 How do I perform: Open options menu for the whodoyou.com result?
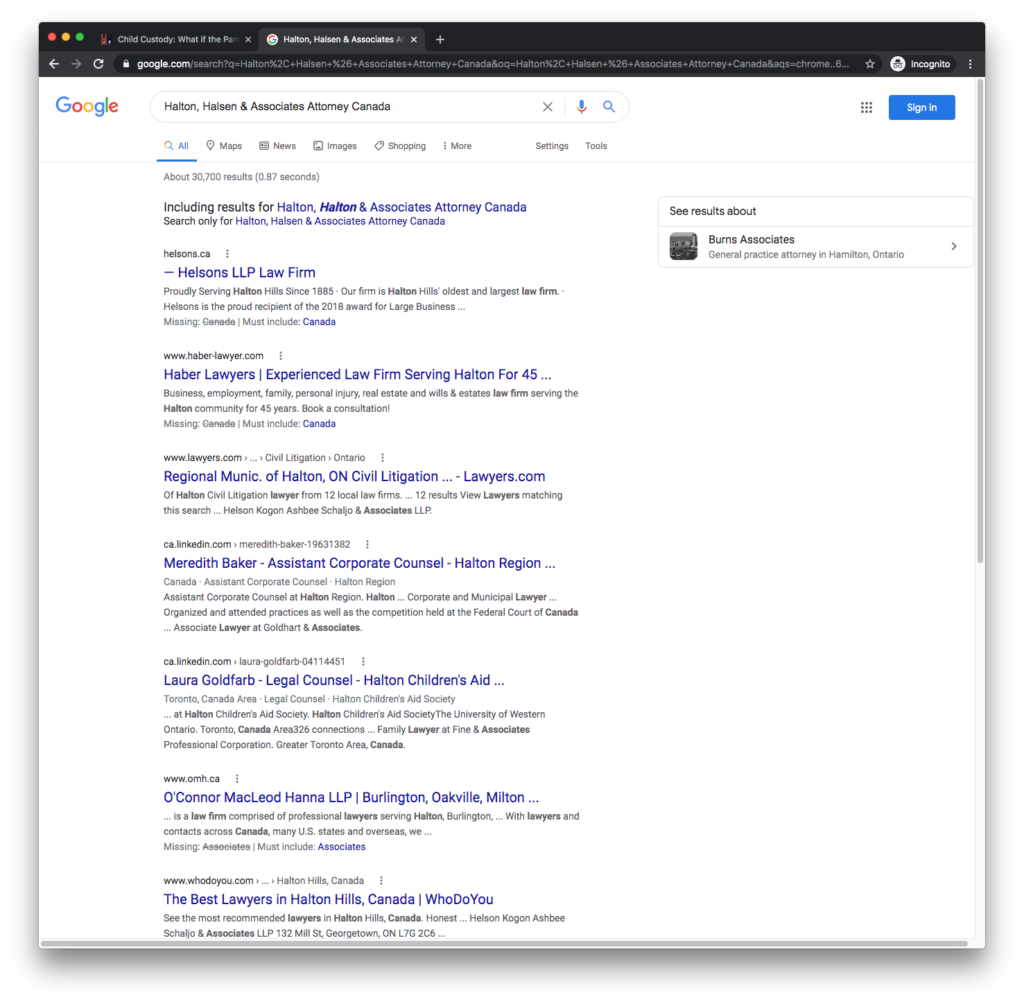(381, 881)
